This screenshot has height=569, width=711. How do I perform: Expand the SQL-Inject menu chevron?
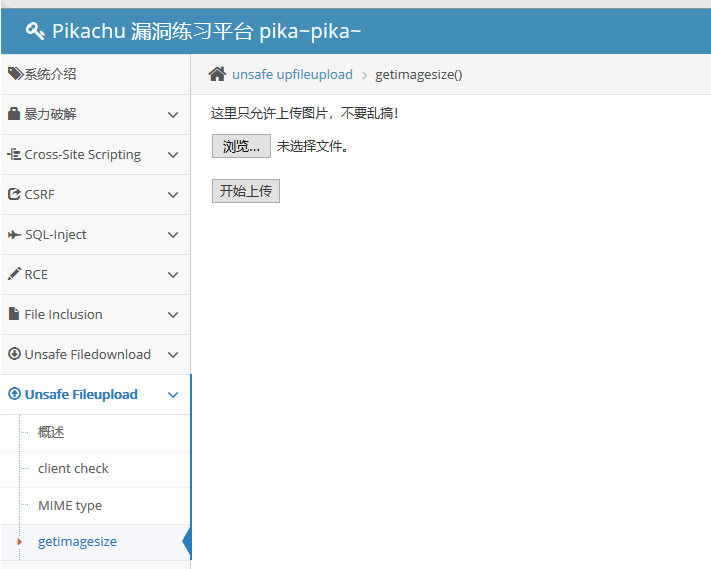pyautogui.click(x=173, y=235)
